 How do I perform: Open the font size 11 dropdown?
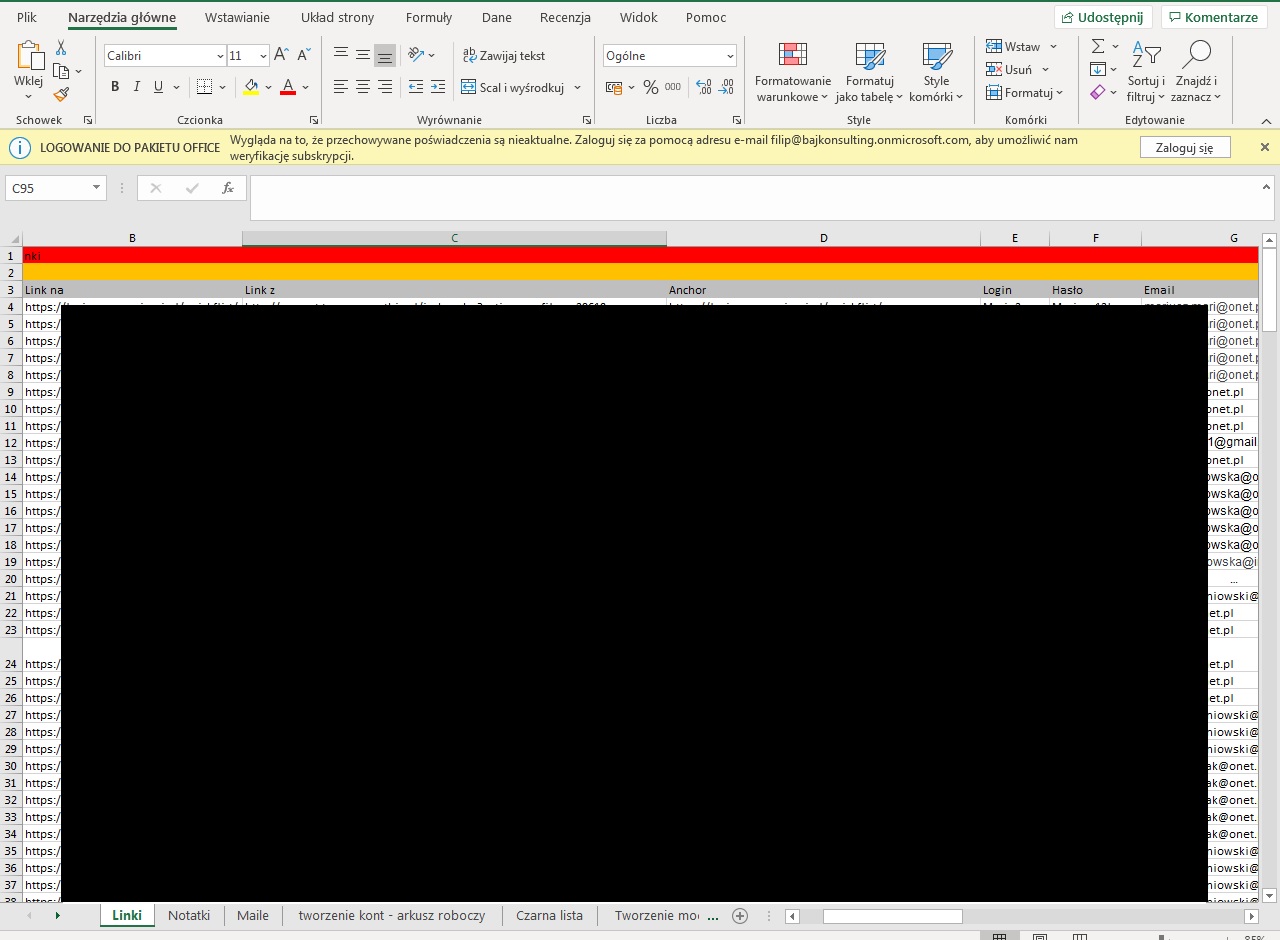(x=263, y=56)
